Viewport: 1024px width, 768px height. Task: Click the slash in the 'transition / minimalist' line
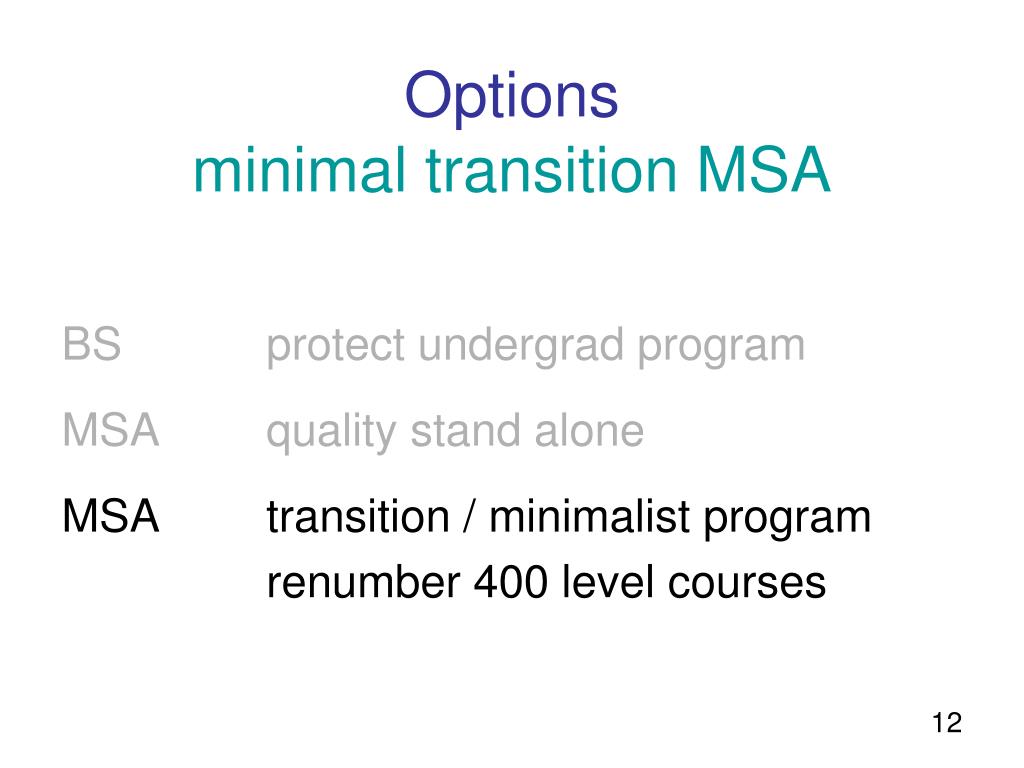[x=470, y=517]
